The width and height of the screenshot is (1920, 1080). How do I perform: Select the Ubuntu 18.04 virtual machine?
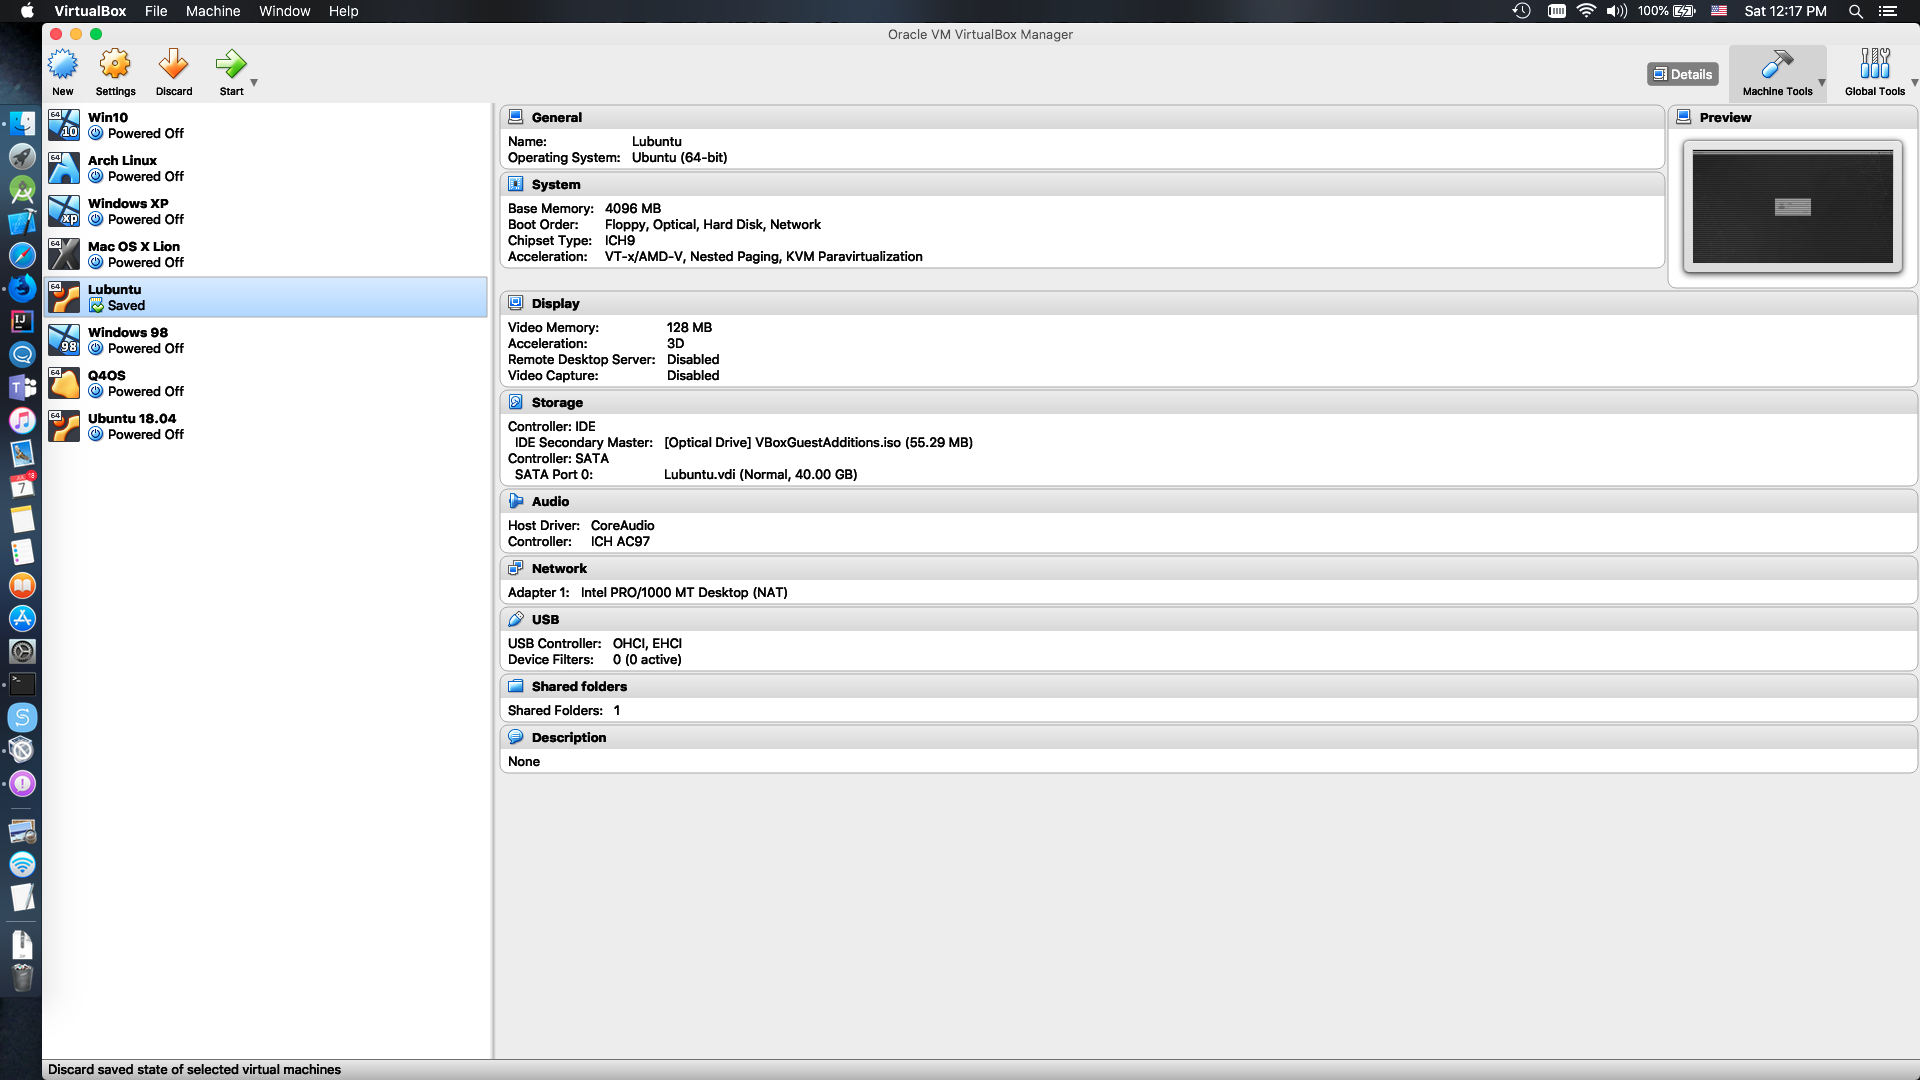tap(266, 426)
